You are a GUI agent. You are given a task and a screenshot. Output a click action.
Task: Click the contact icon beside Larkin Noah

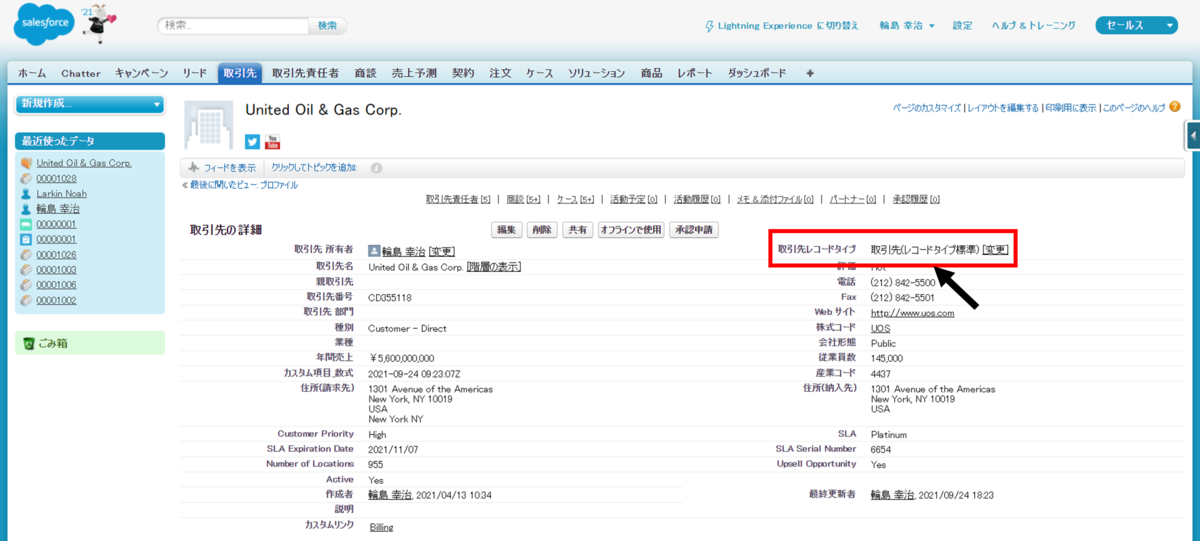26,193
